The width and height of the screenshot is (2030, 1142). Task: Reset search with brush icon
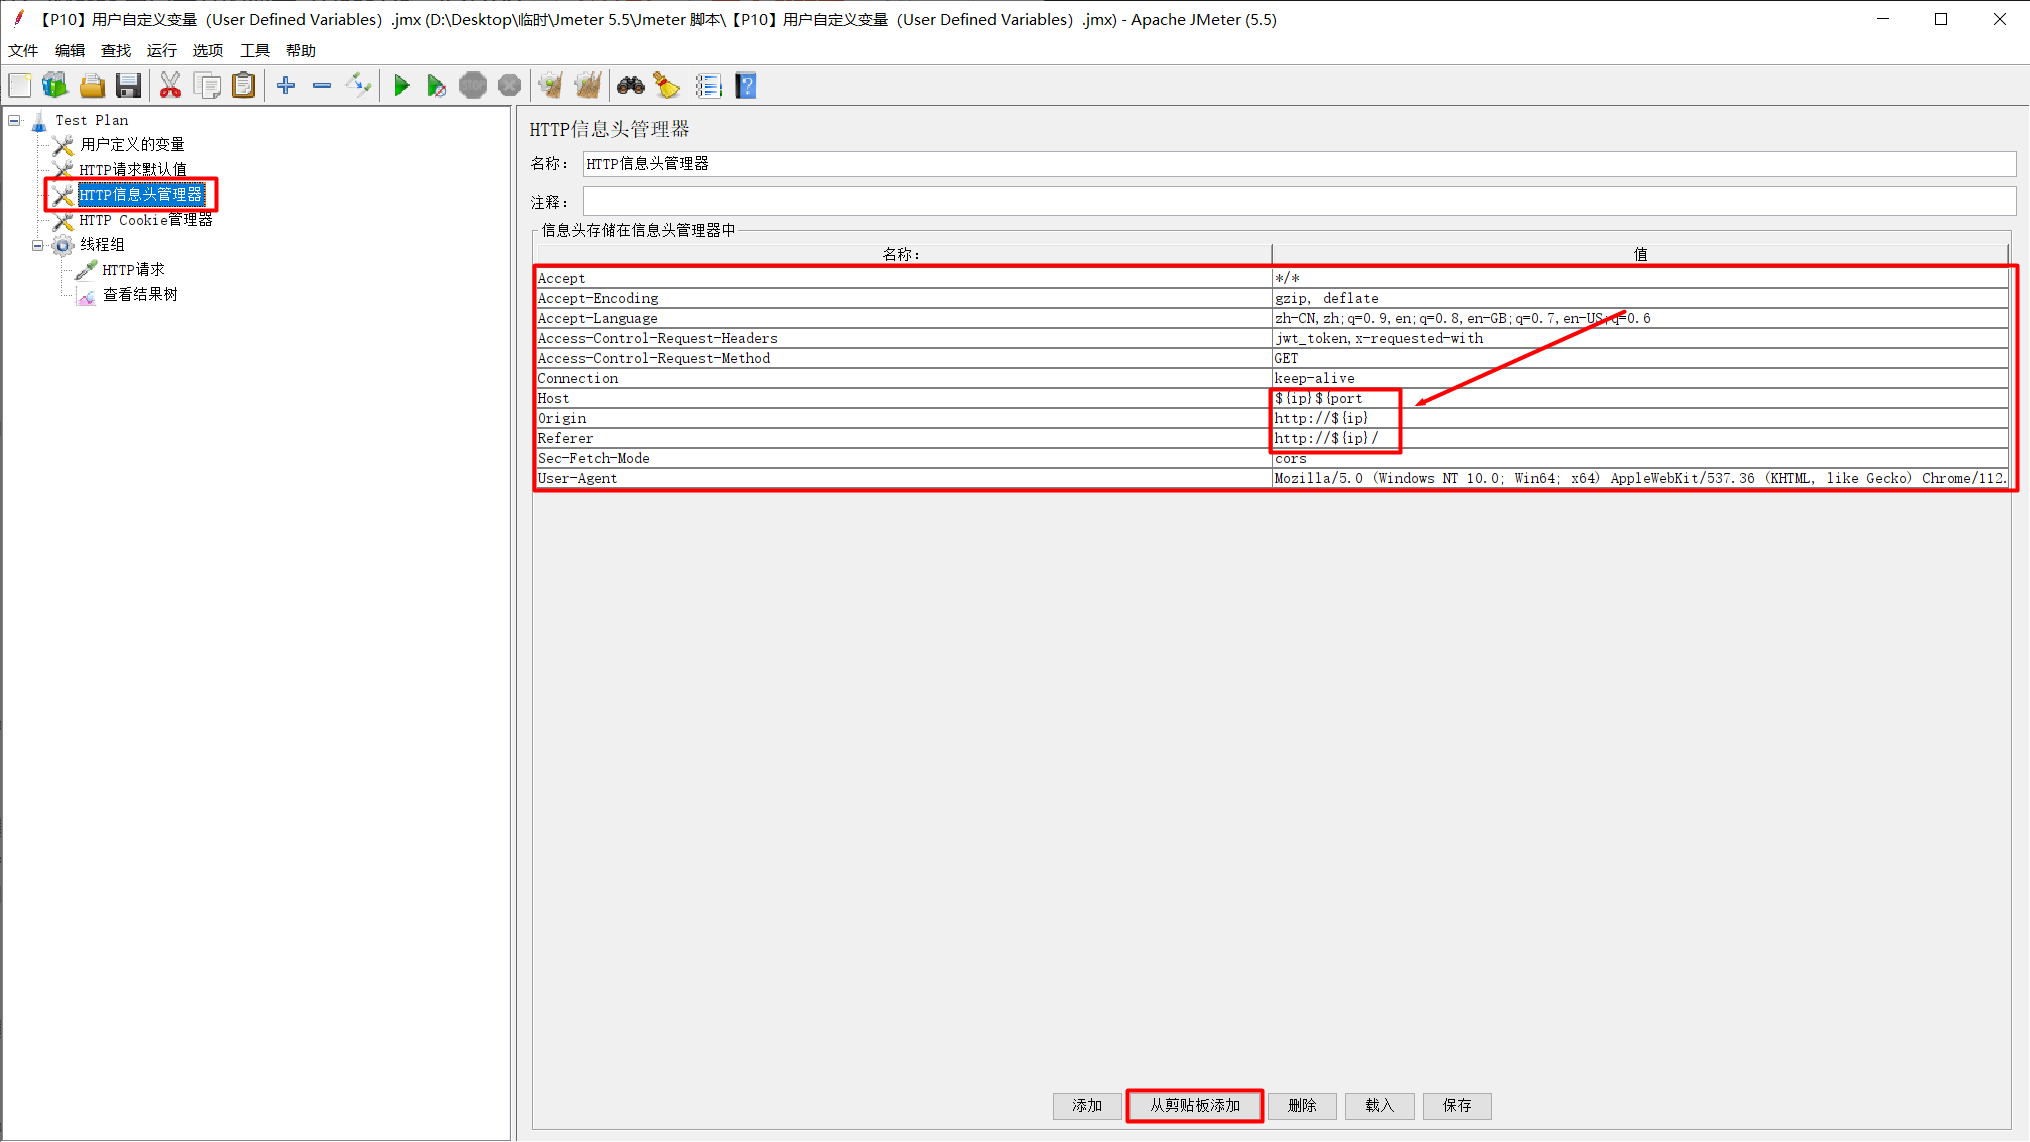(667, 86)
